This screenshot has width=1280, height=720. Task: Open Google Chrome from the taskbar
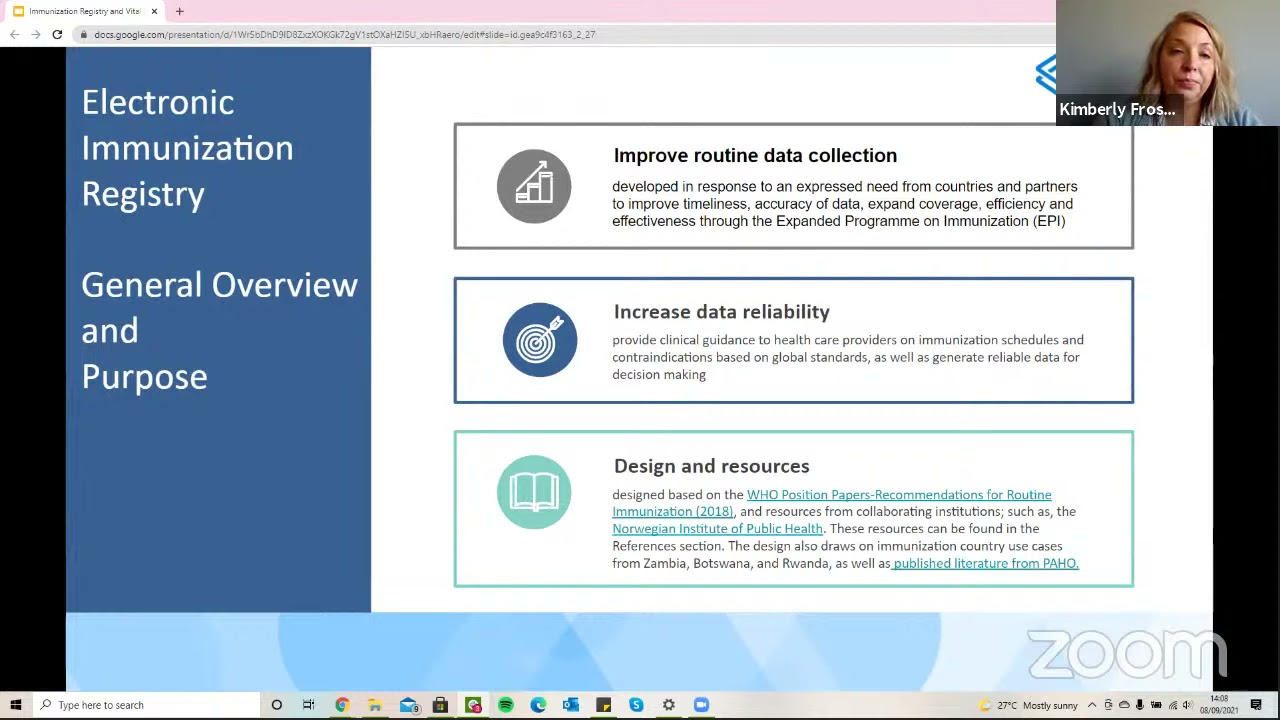coord(342,705)
